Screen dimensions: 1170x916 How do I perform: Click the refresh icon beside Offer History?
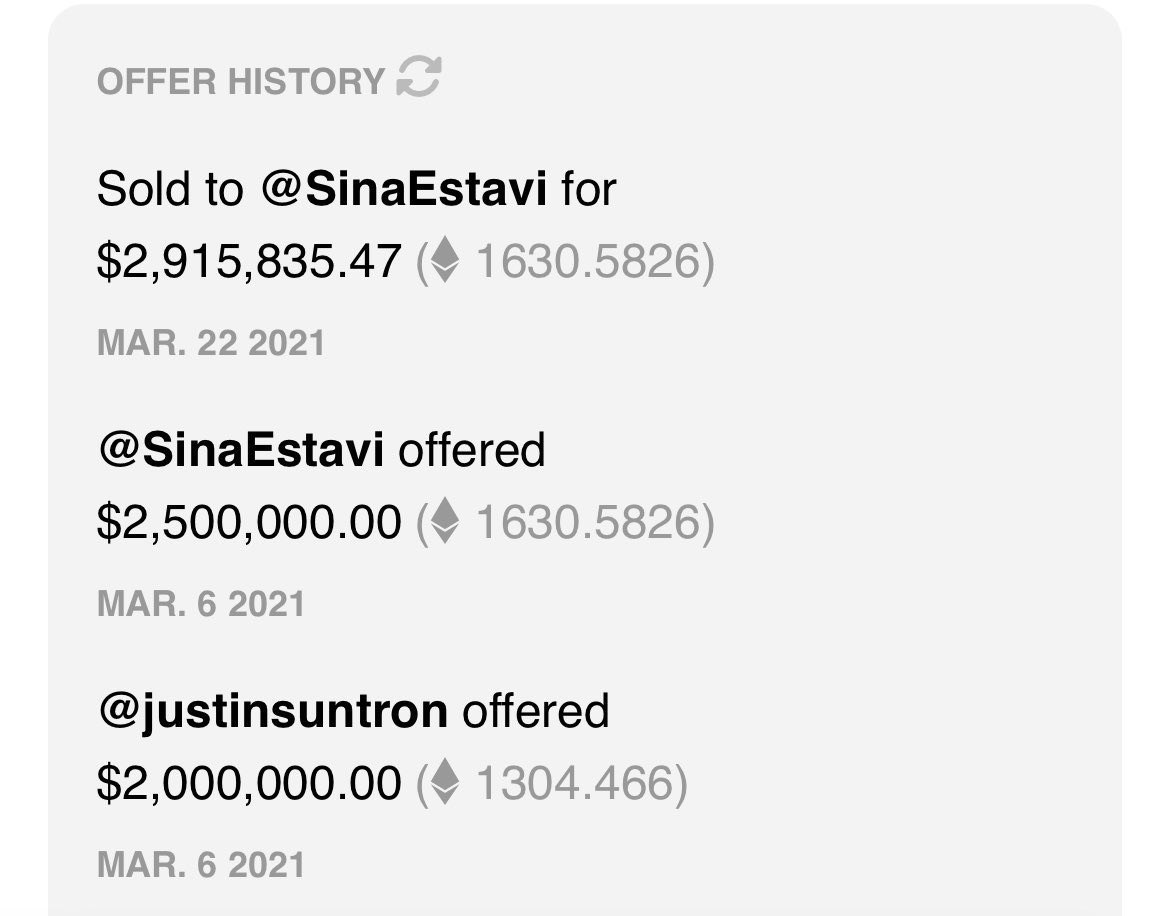coord(419,78)
